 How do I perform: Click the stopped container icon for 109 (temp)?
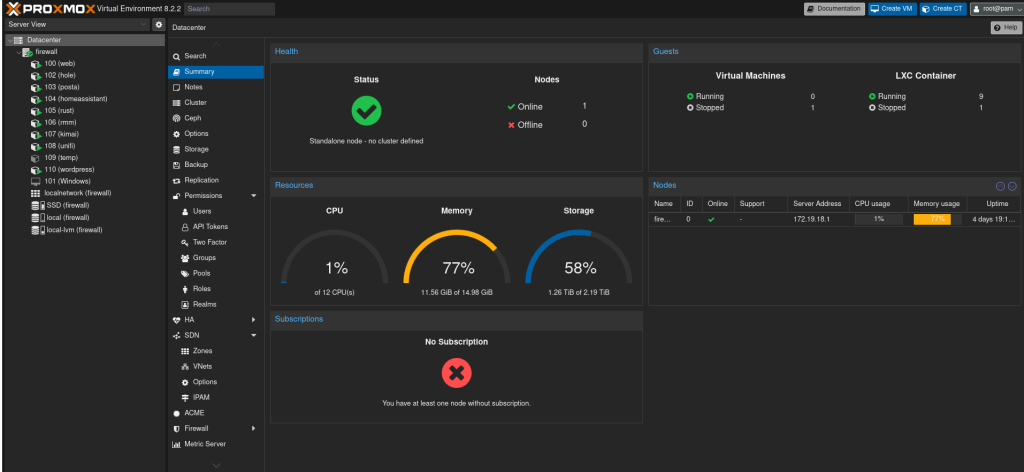(35, 158)
